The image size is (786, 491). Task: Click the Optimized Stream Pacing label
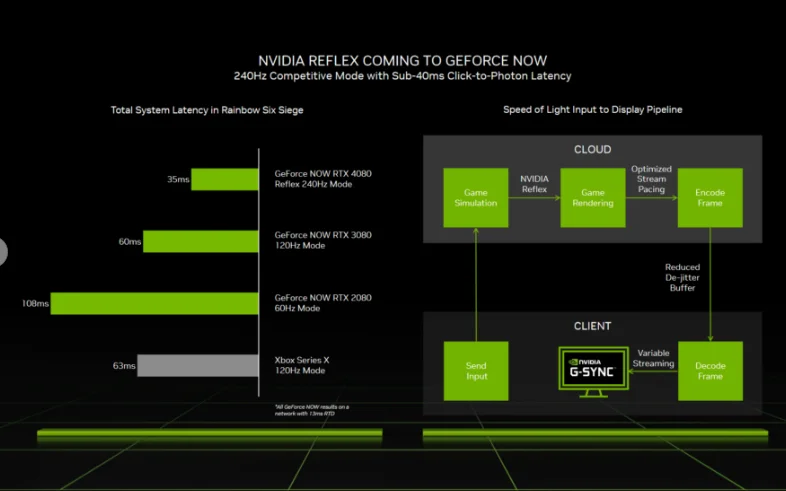pos(651,179)
